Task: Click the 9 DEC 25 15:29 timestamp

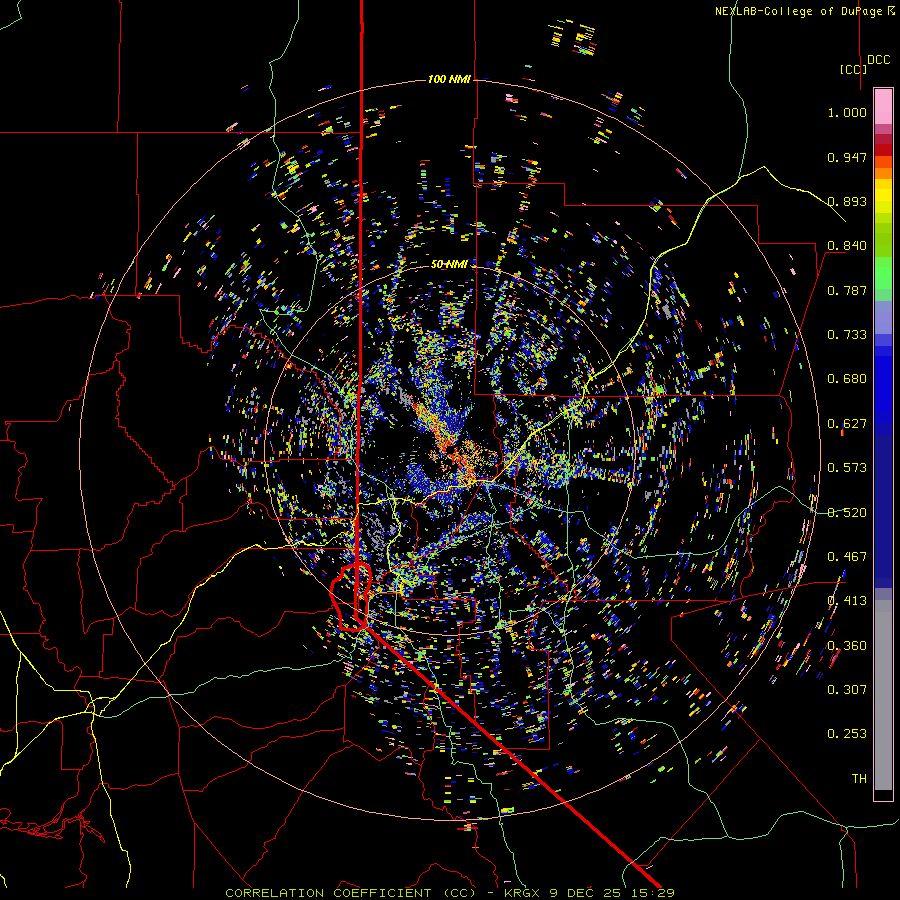Action: pos(611,893)
